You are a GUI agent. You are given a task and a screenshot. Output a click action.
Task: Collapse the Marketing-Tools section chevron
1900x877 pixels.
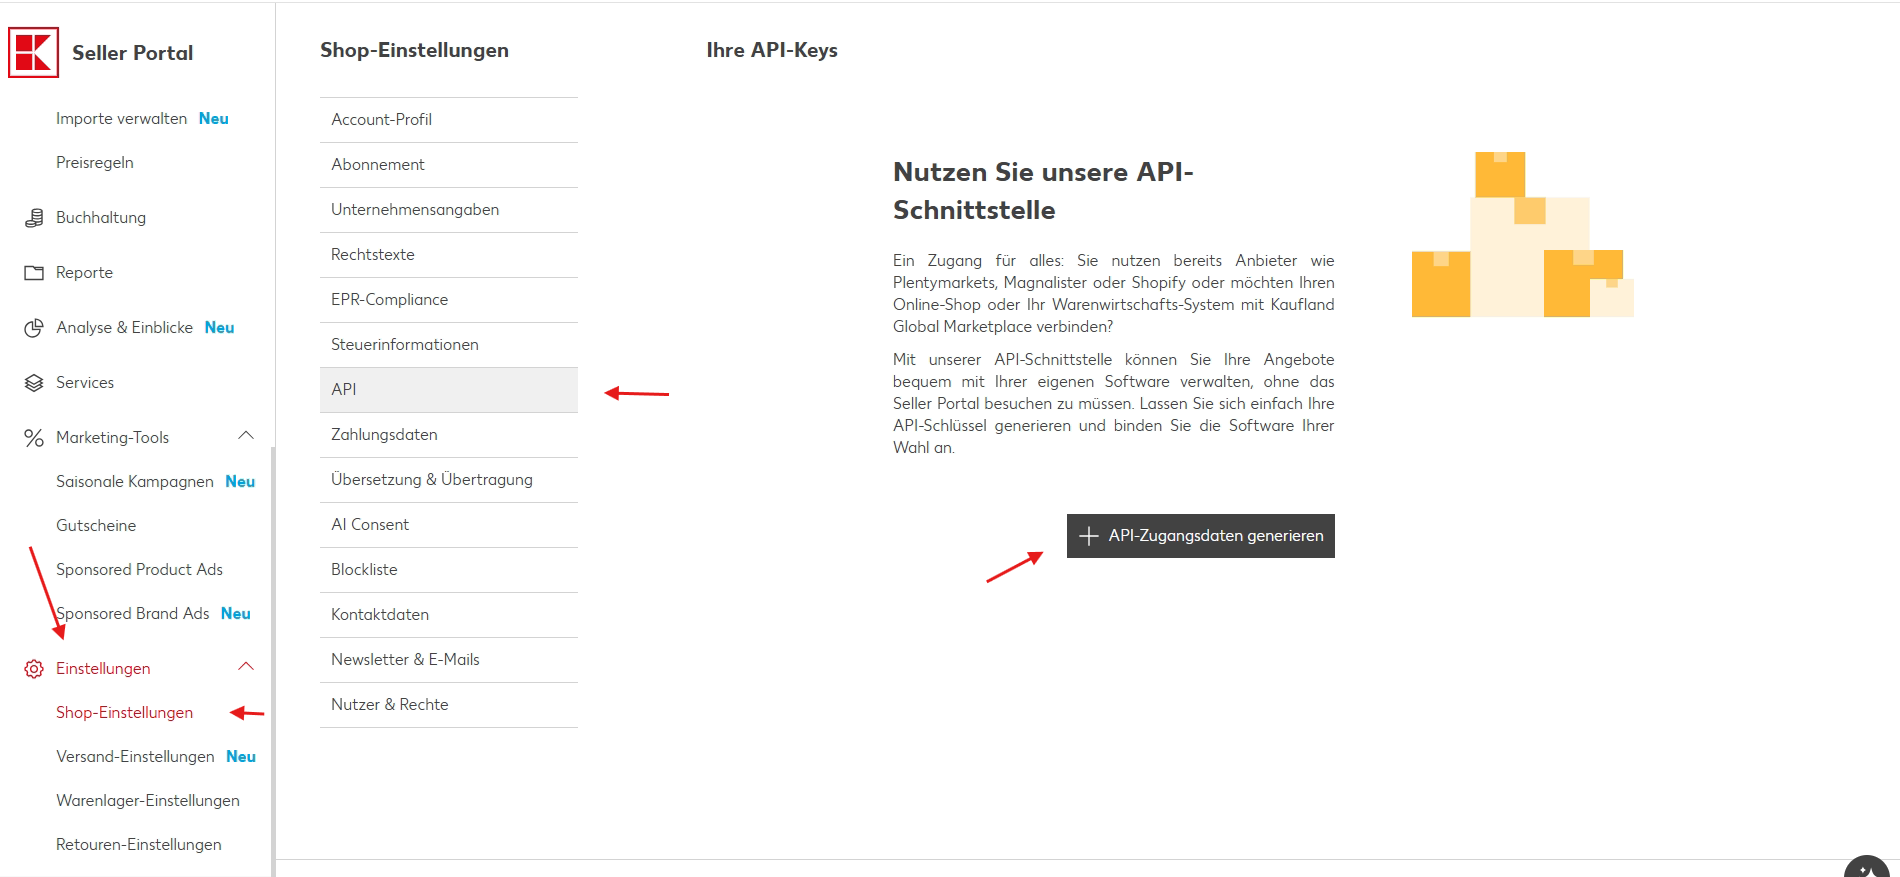click(246, 436)
